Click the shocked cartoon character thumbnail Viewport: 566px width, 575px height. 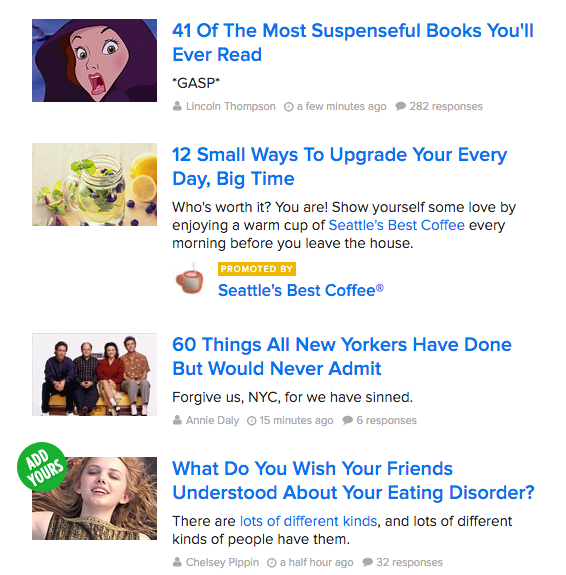click(94, 61)
